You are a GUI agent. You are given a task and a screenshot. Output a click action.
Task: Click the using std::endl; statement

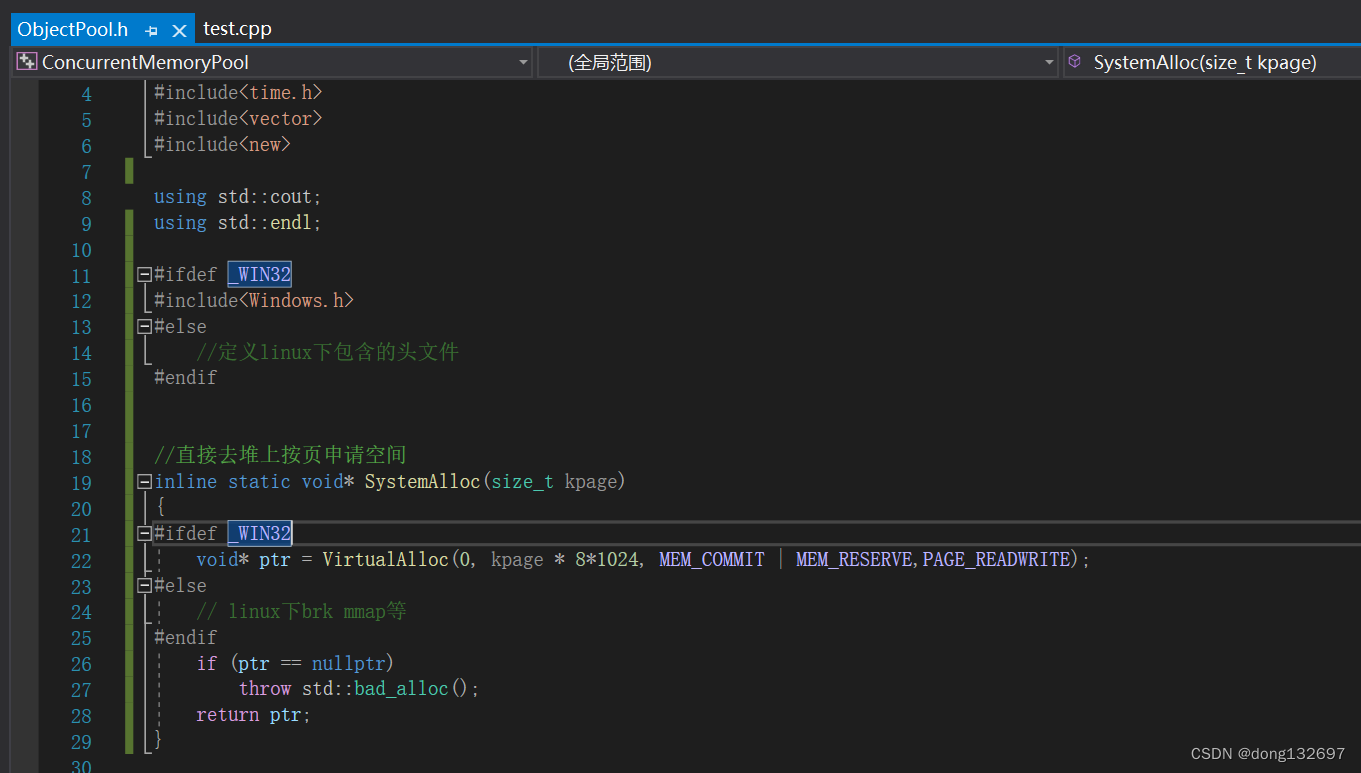coord(238,222)
